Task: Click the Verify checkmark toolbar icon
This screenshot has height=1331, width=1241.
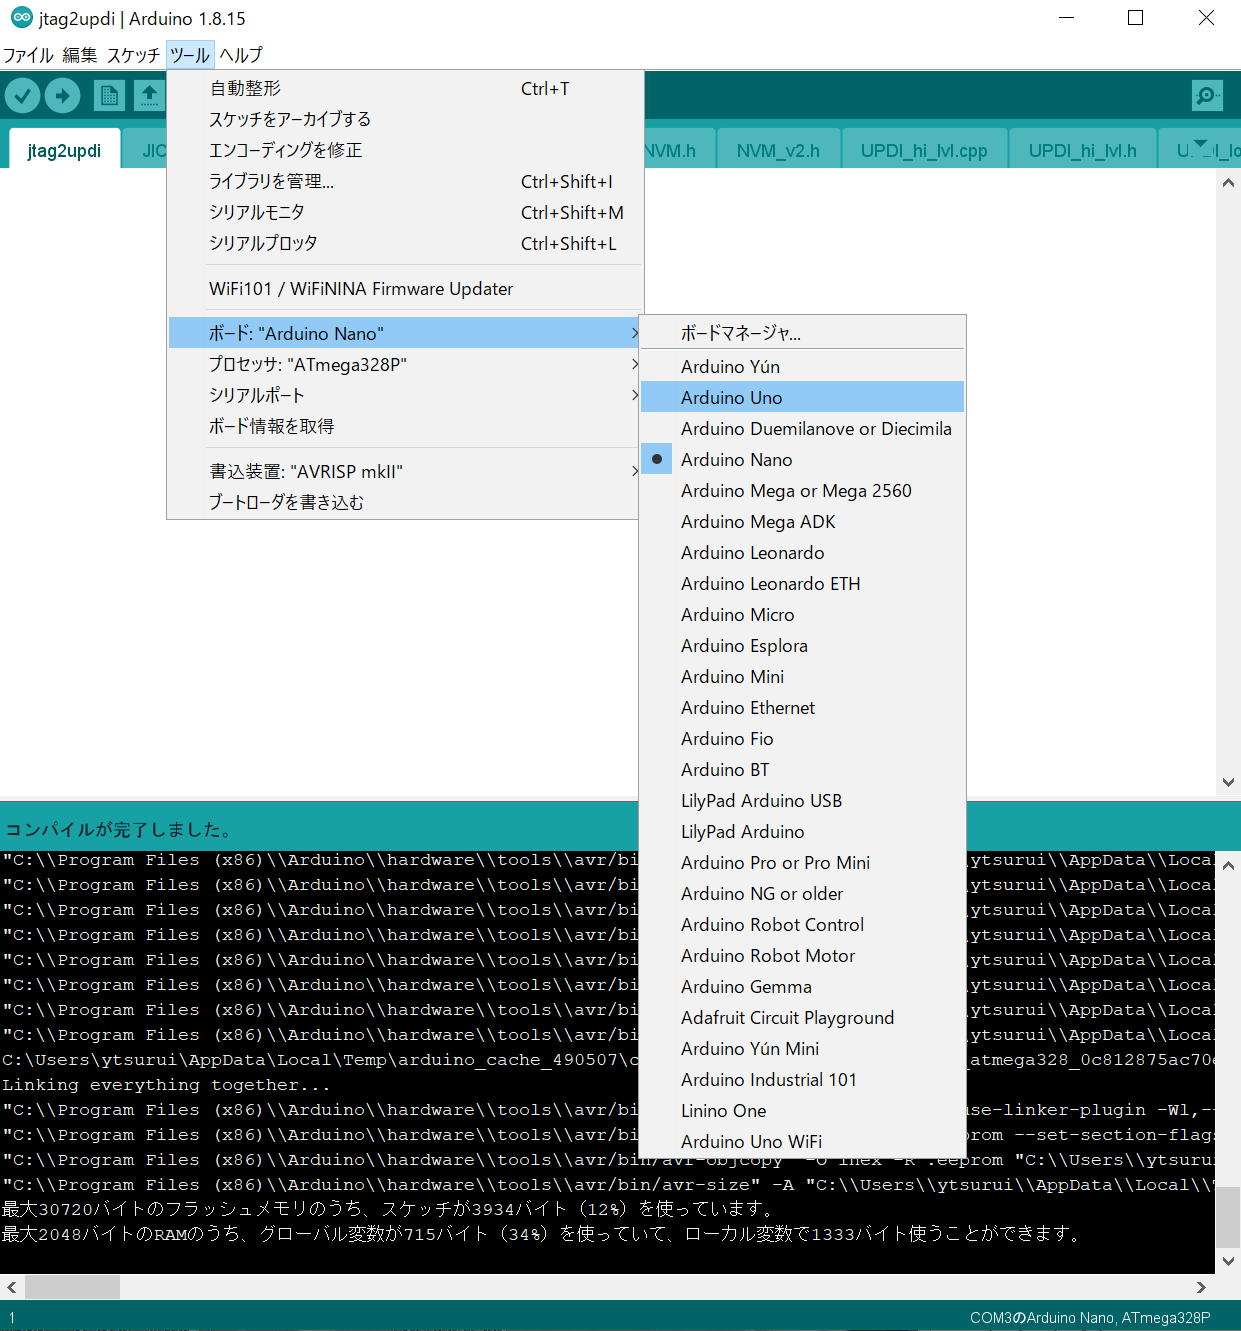Action: coord(22,96)
